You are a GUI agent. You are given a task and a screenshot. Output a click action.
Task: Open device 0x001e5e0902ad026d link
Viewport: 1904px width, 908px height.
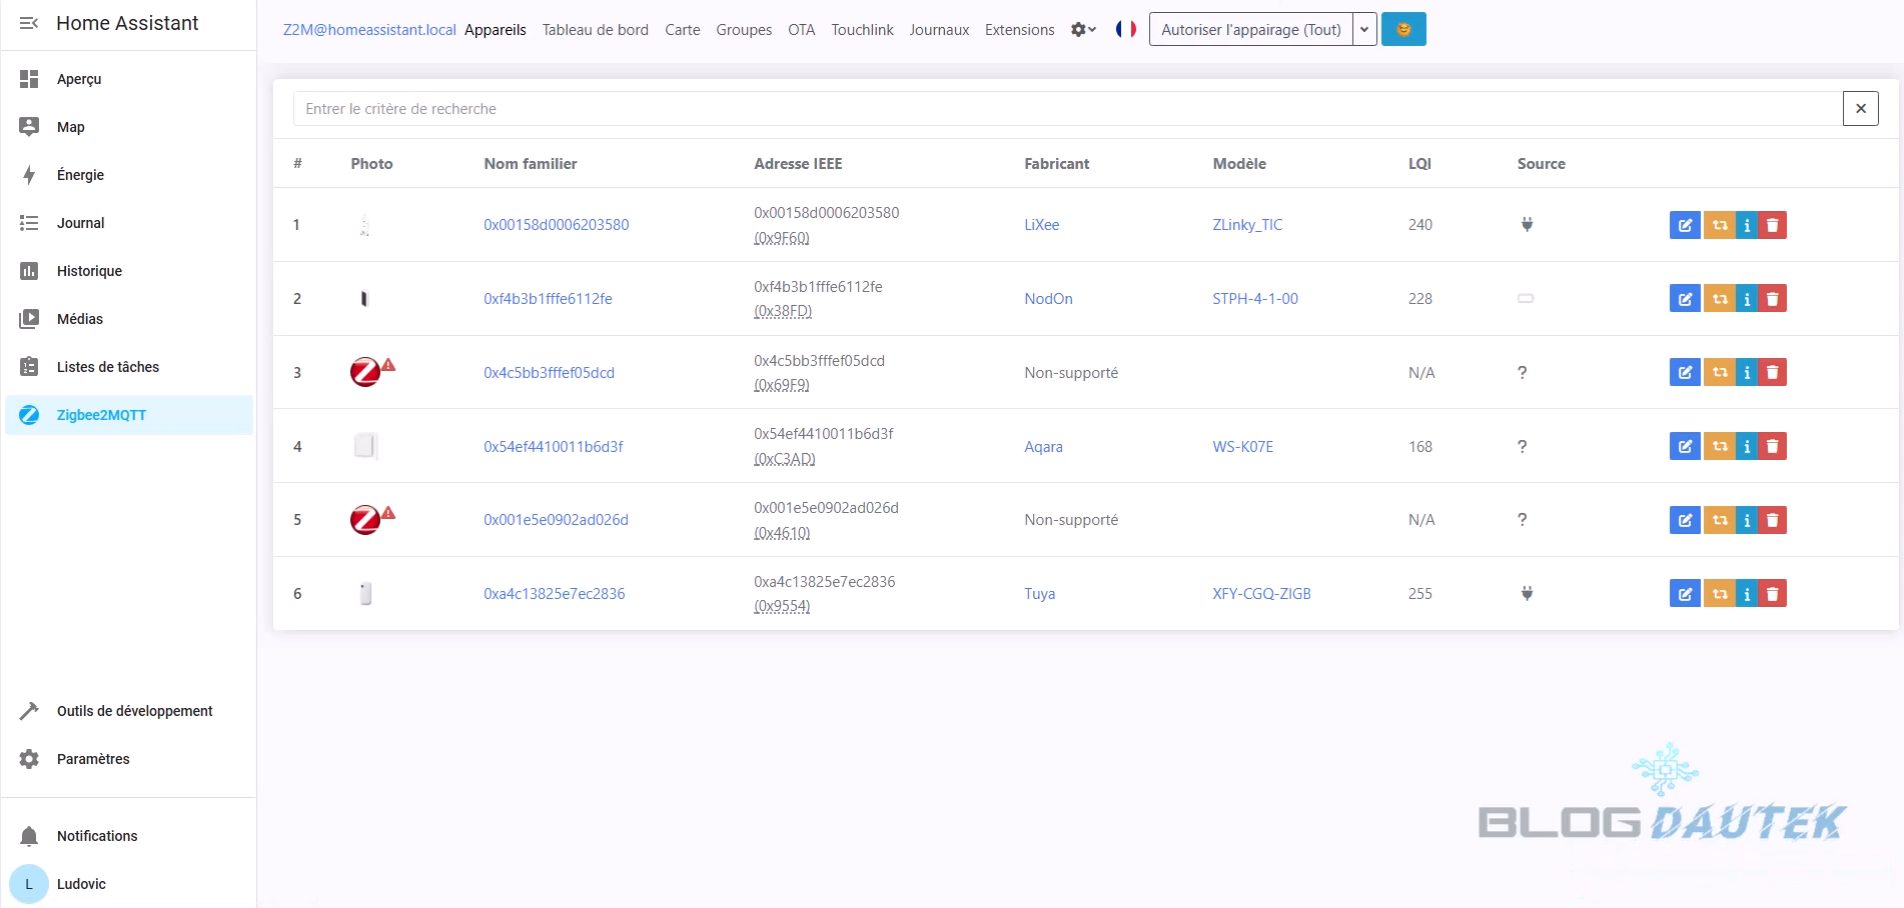[556, 520]
